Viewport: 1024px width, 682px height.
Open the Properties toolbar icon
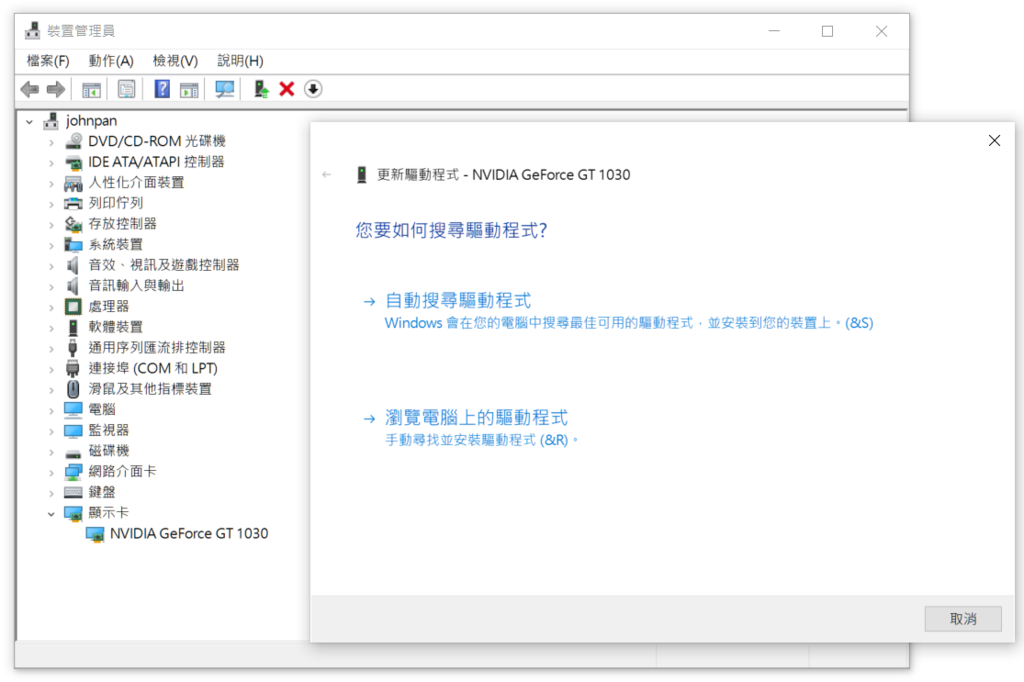126,89
